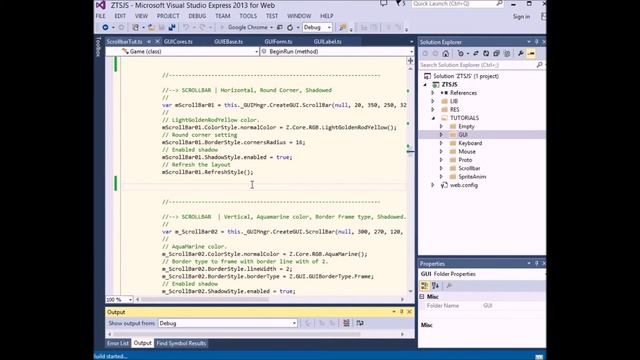Open the PROJECT menu
Image resolution: width=640 pixels, height=360 pixels.
pos(168,16)
